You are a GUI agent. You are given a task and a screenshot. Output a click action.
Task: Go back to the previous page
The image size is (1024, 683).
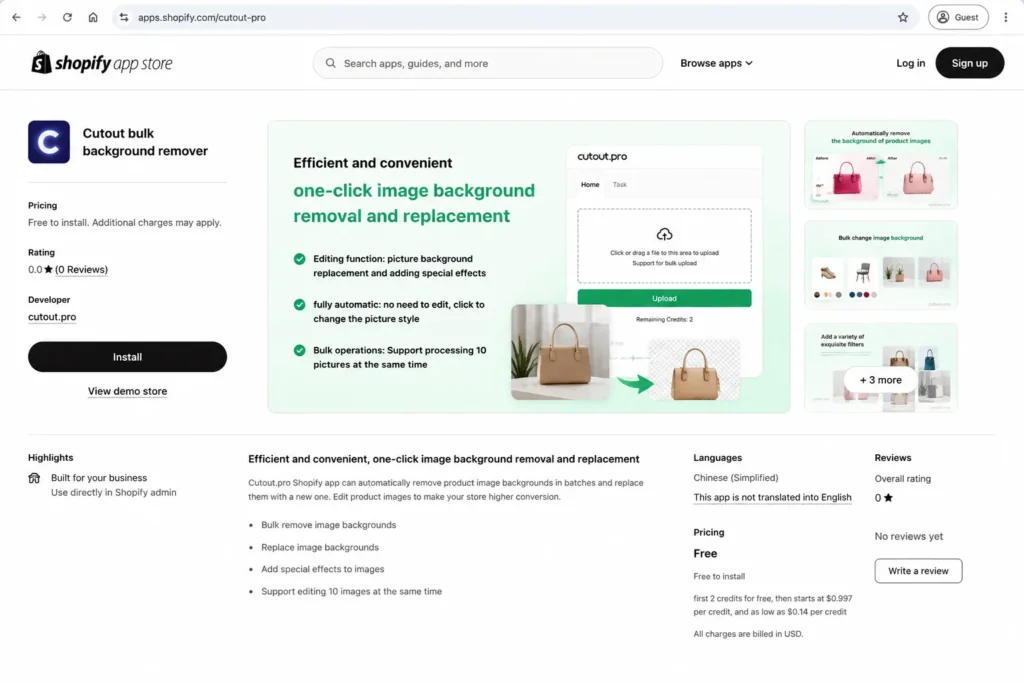point(16,18)
